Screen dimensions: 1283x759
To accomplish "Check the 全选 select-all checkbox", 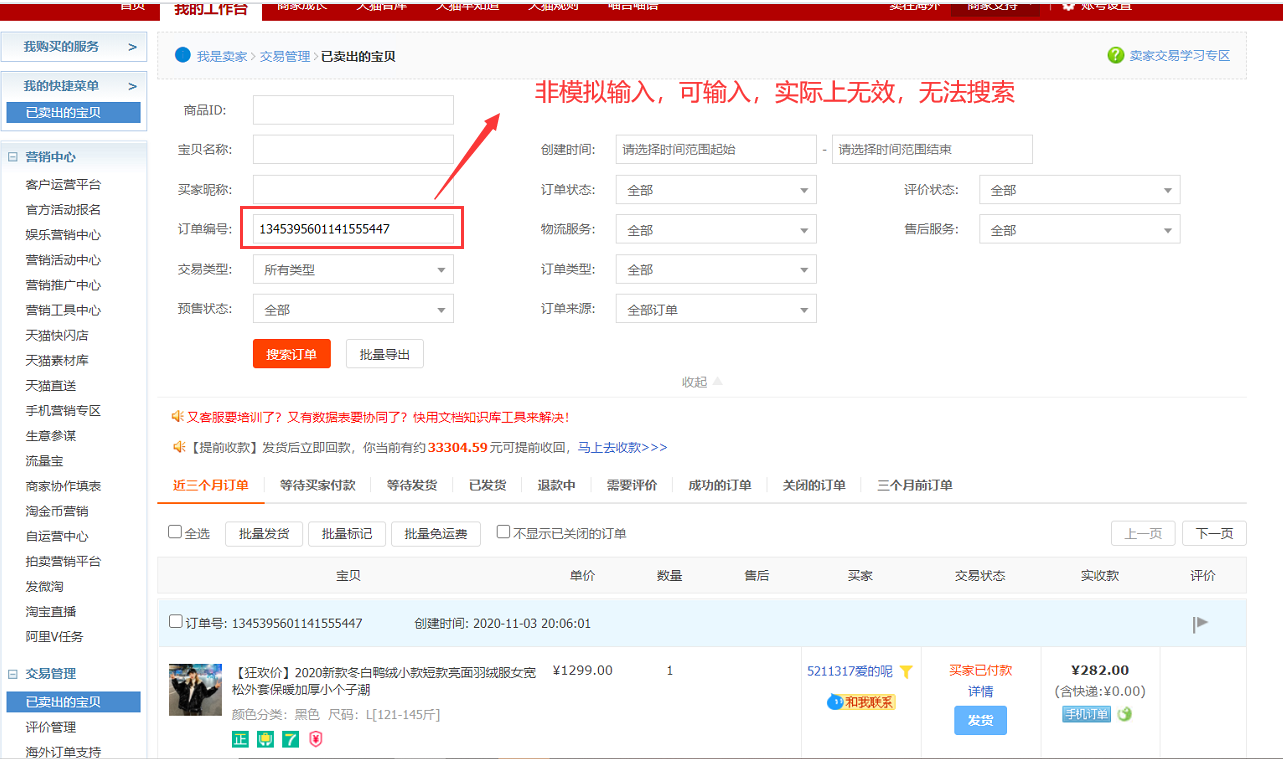I will [175, 532].
